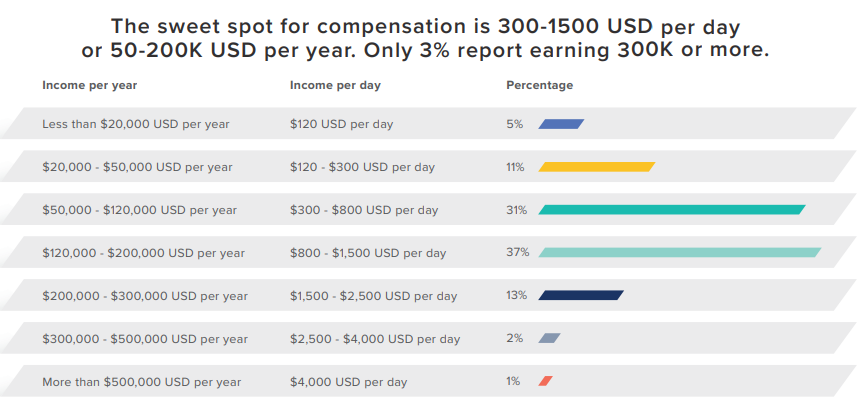Viewport: 861px width, 412px height.
Task: Click '$800 - $1,500 USD per day' cell
Action: [368, 253]
